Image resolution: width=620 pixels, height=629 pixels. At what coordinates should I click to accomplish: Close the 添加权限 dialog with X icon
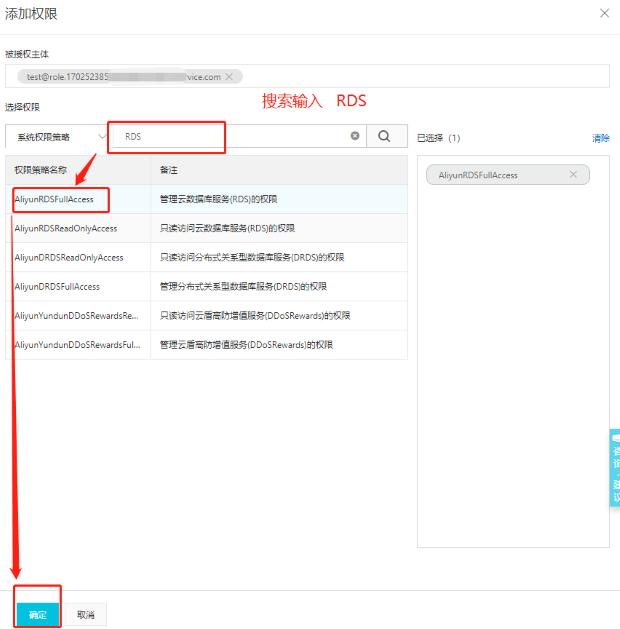[603, 12]
